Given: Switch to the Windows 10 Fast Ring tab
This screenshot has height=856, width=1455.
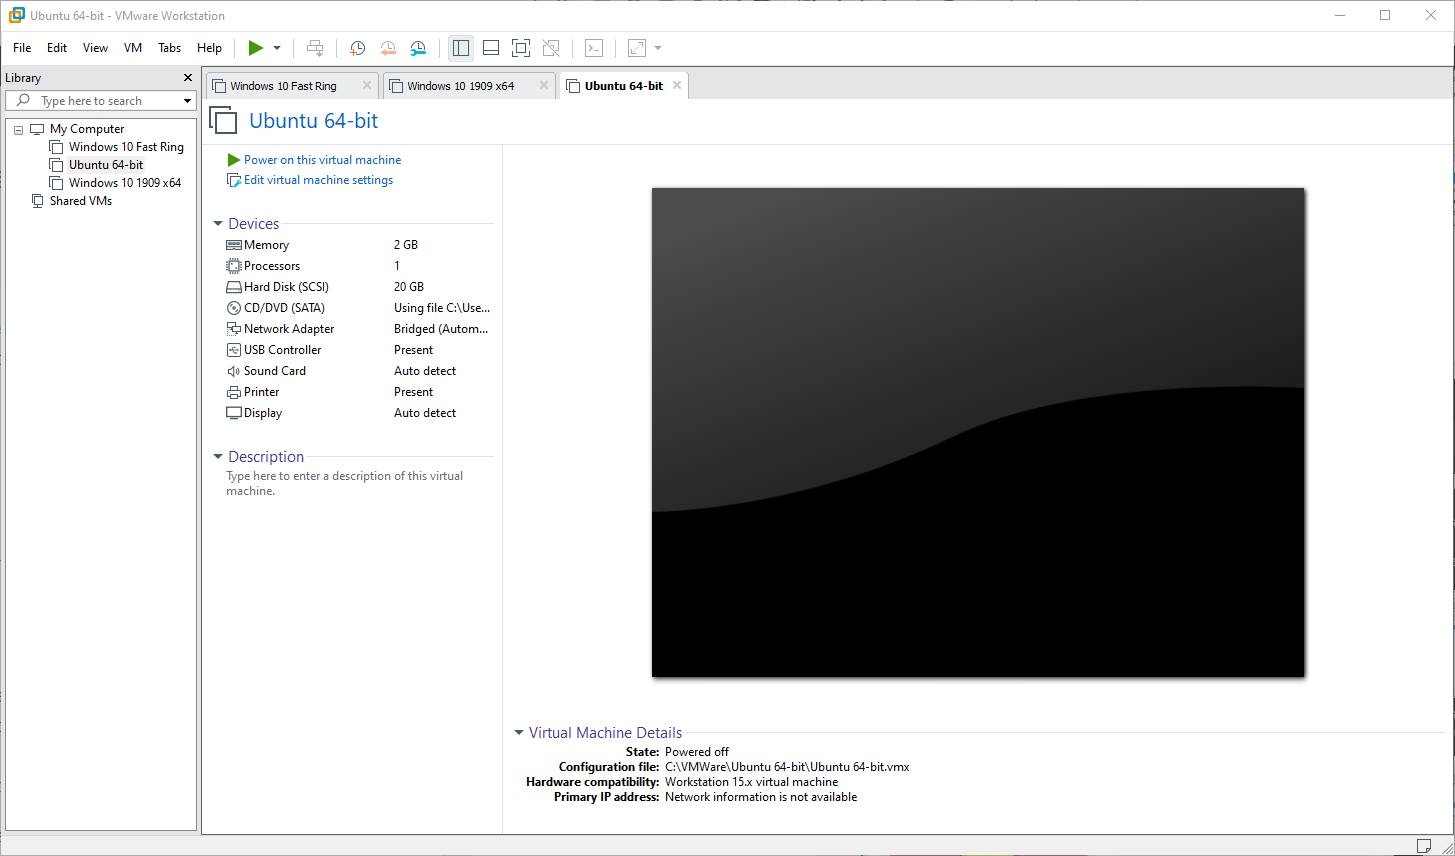Looking at the screenshot, I should click(283, 86).
